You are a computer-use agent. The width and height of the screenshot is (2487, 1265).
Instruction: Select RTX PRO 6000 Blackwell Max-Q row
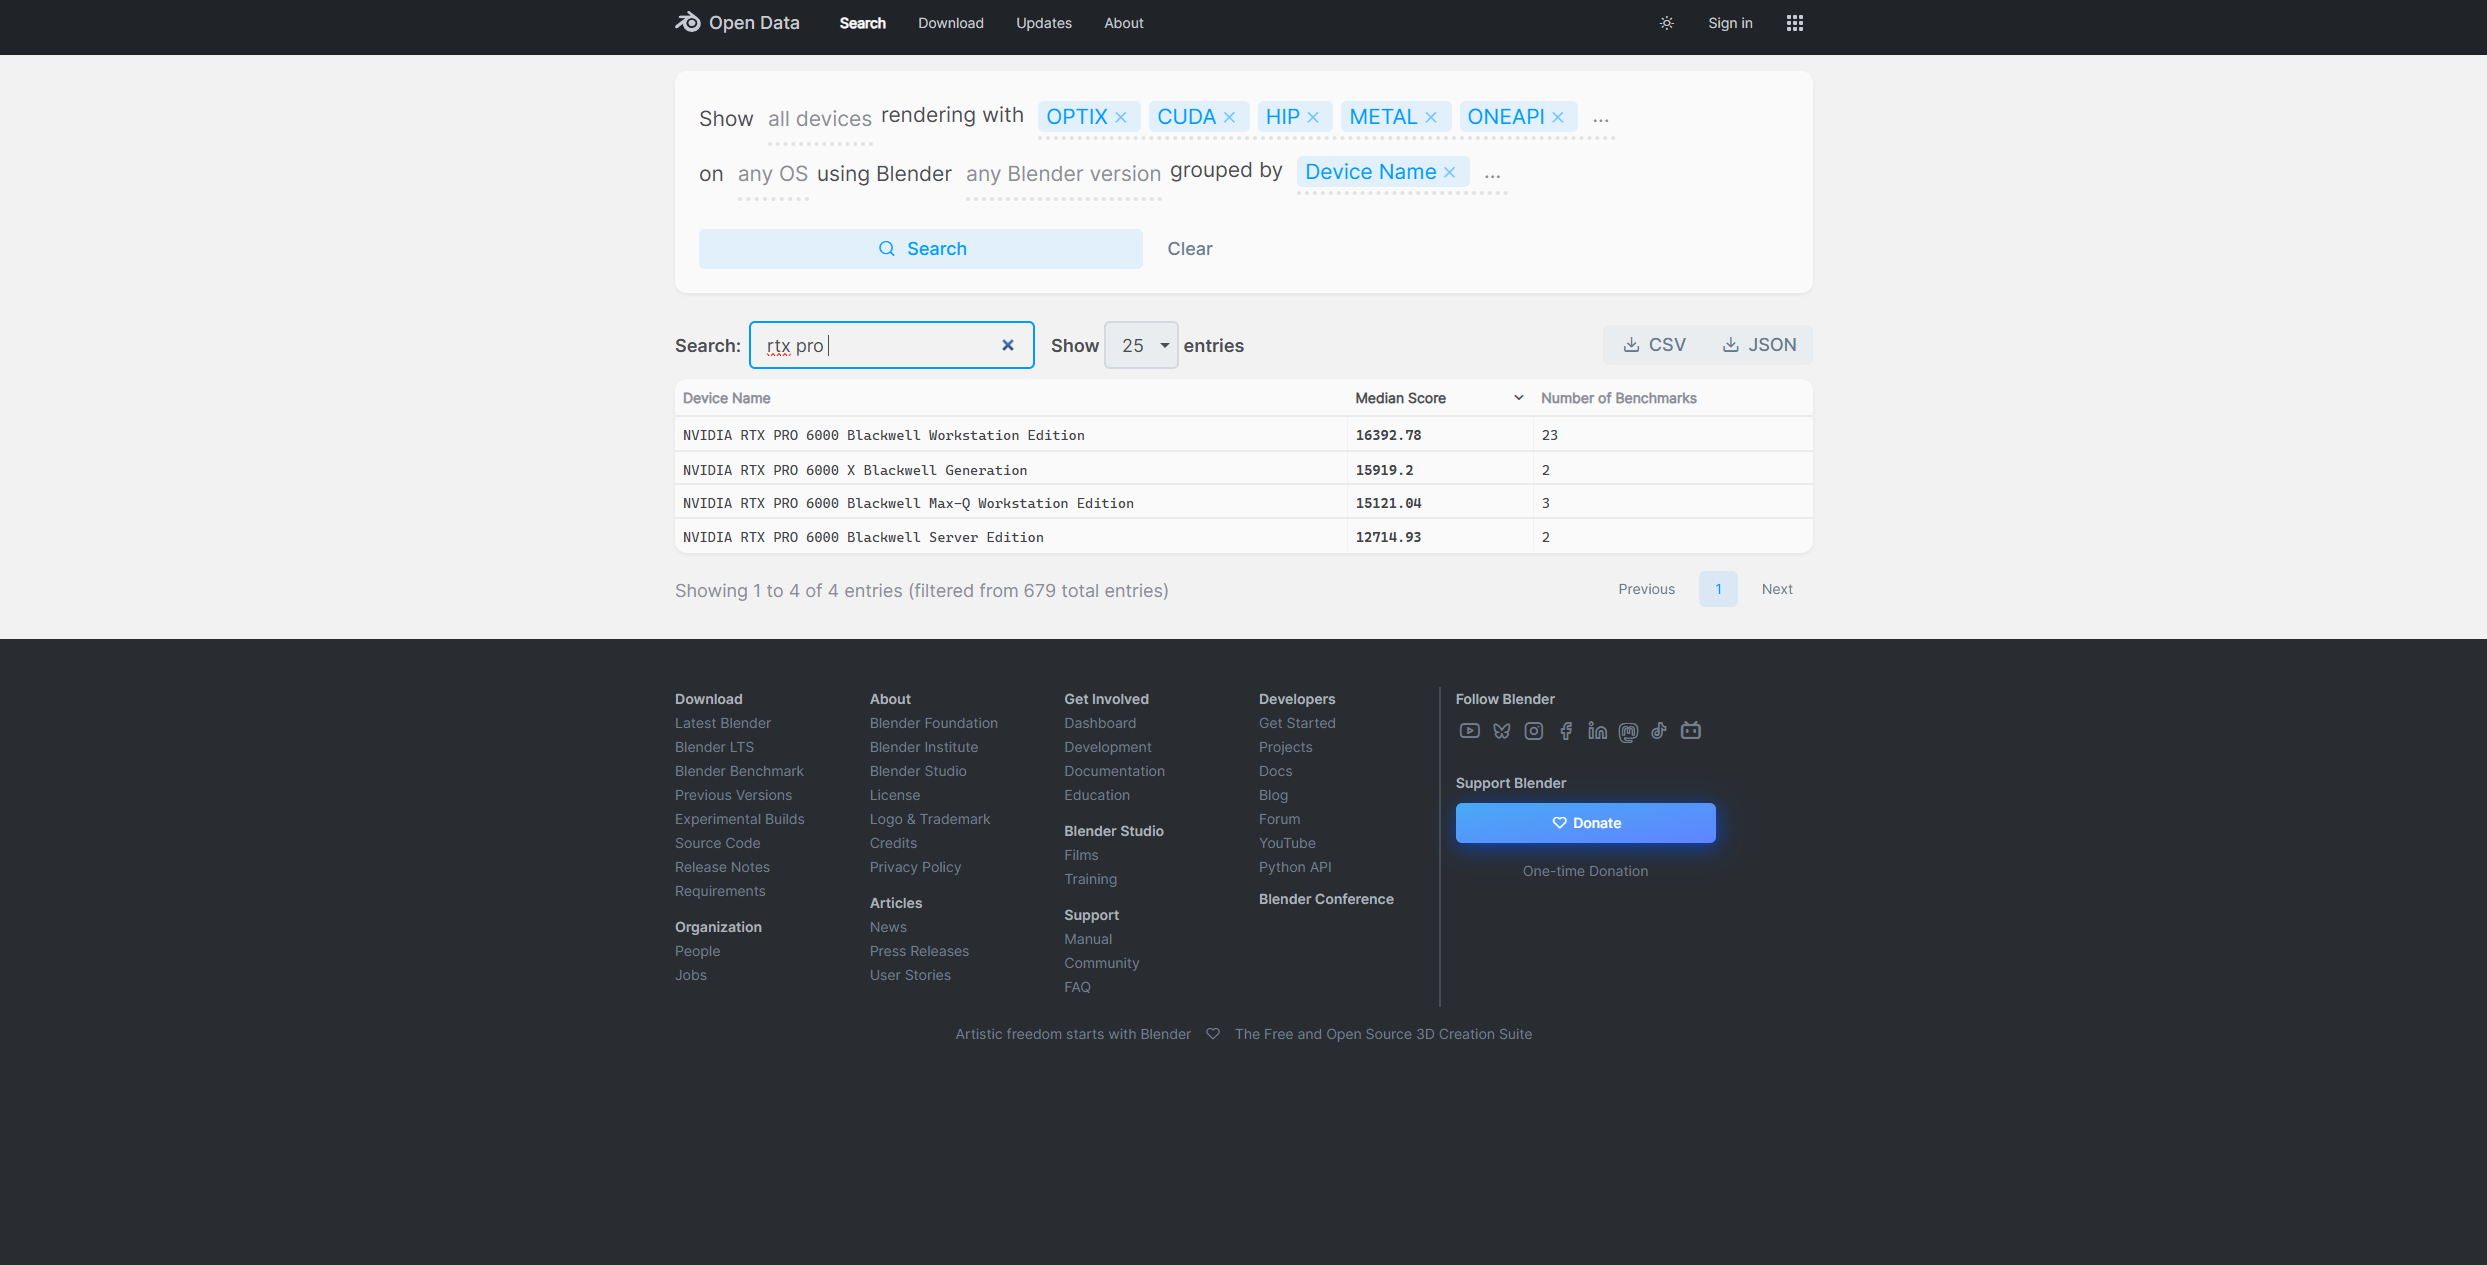click(1243, 503)
